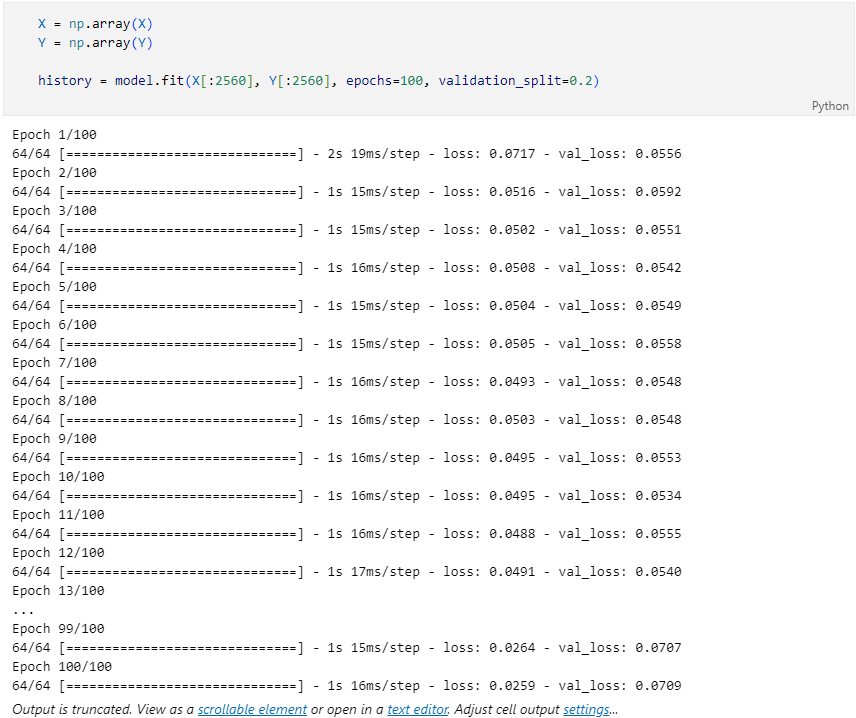Click the text 'Epoch 11/100'
This screenshot has height=718, width=856.
tap(58, 514)
